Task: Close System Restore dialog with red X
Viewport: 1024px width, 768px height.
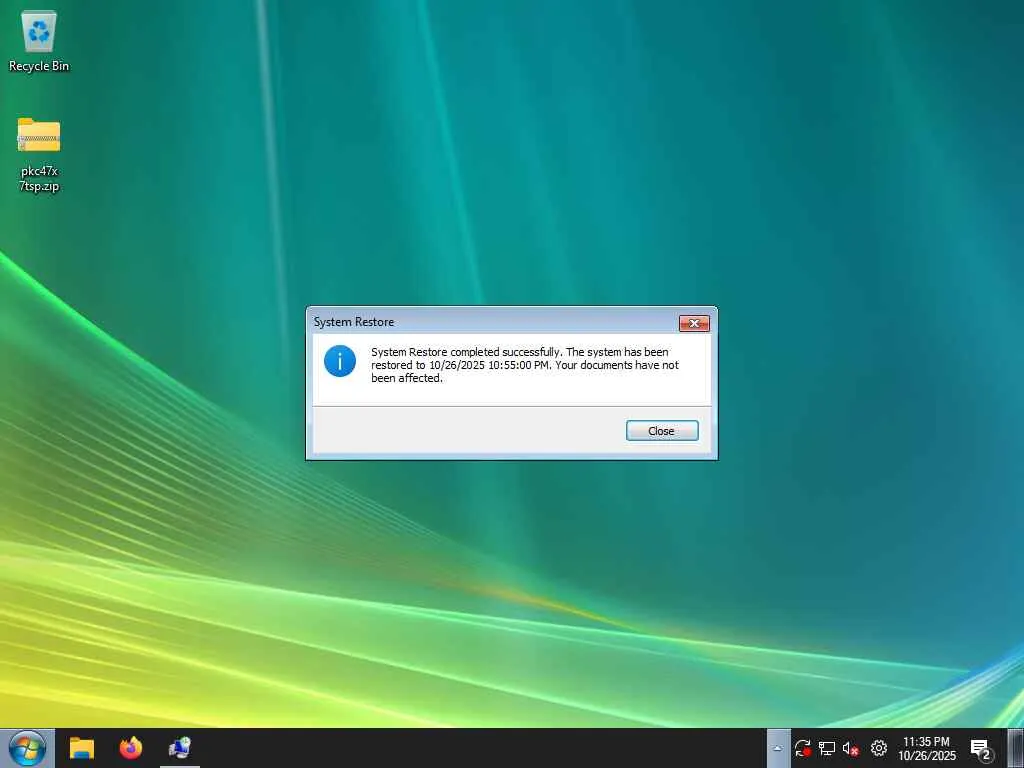Action: 694,323
